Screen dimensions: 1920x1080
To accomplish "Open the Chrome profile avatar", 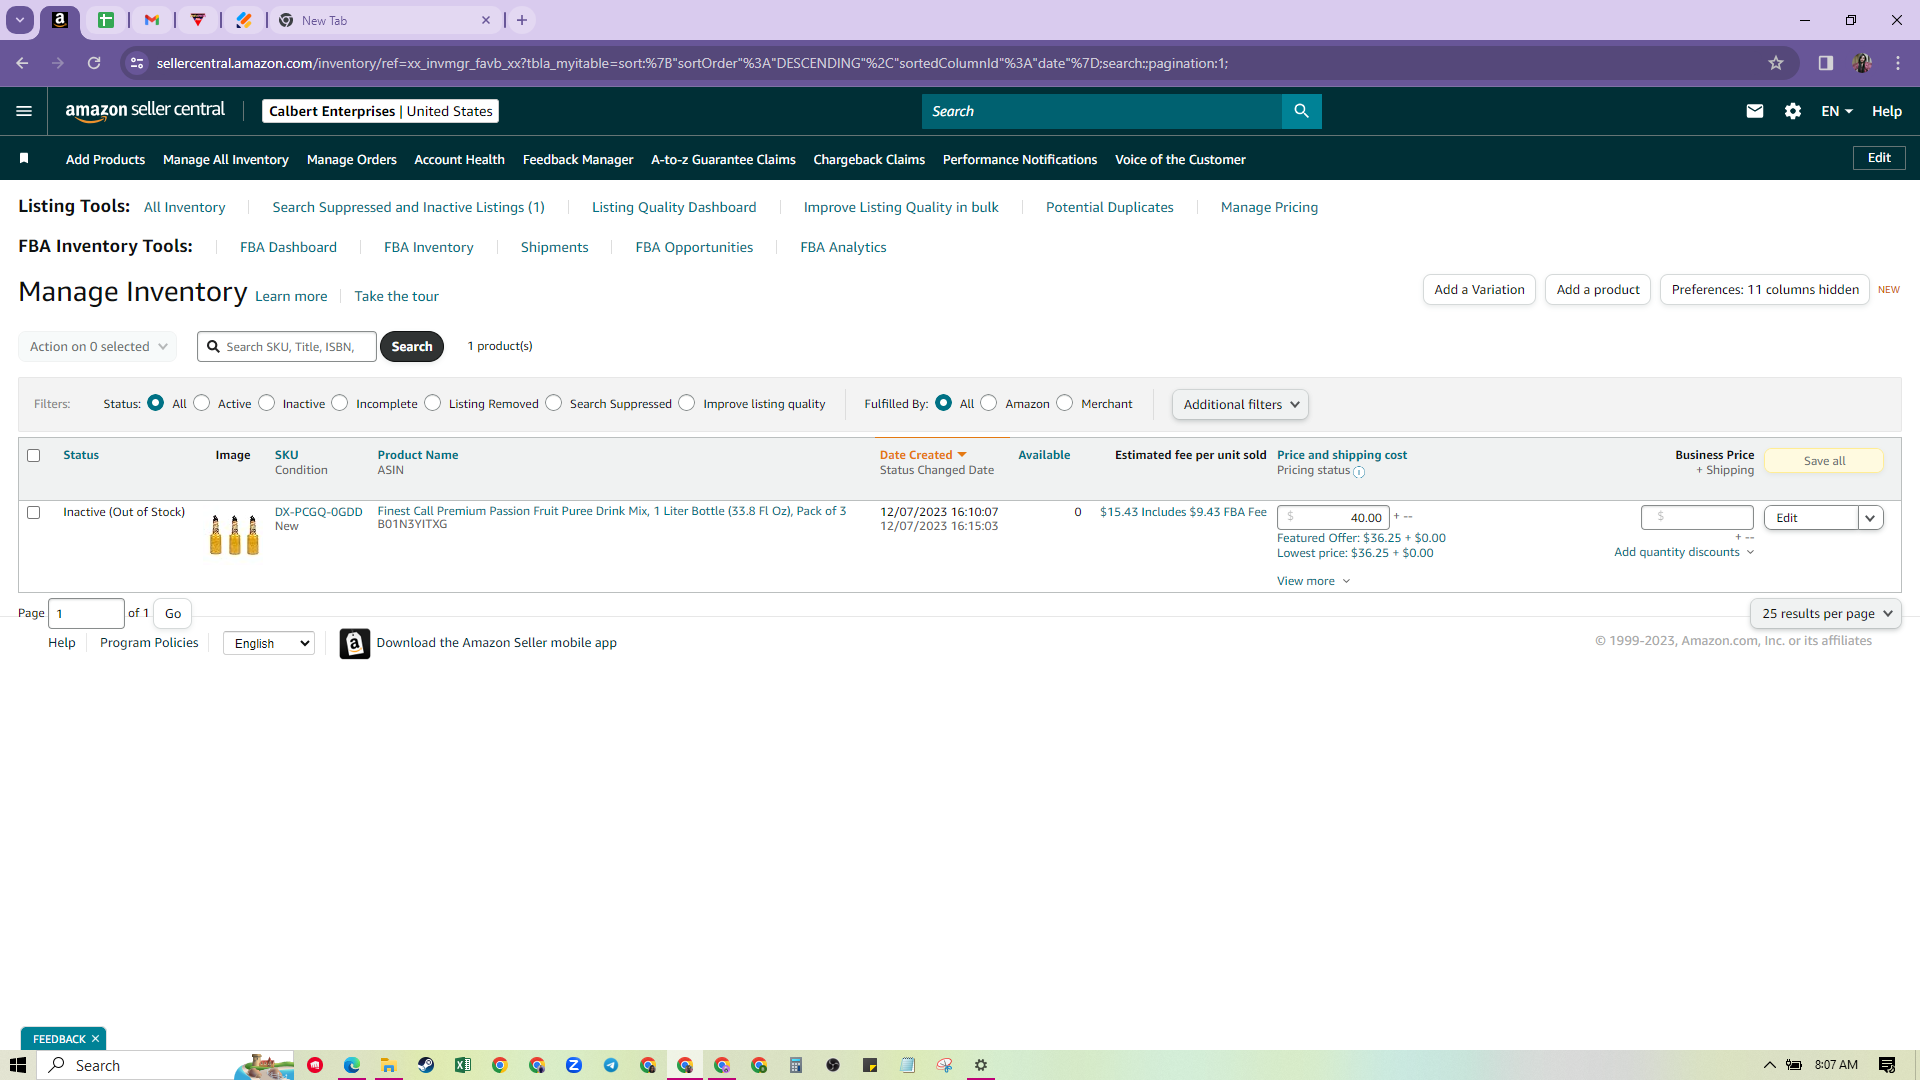I will [1861, 63].
